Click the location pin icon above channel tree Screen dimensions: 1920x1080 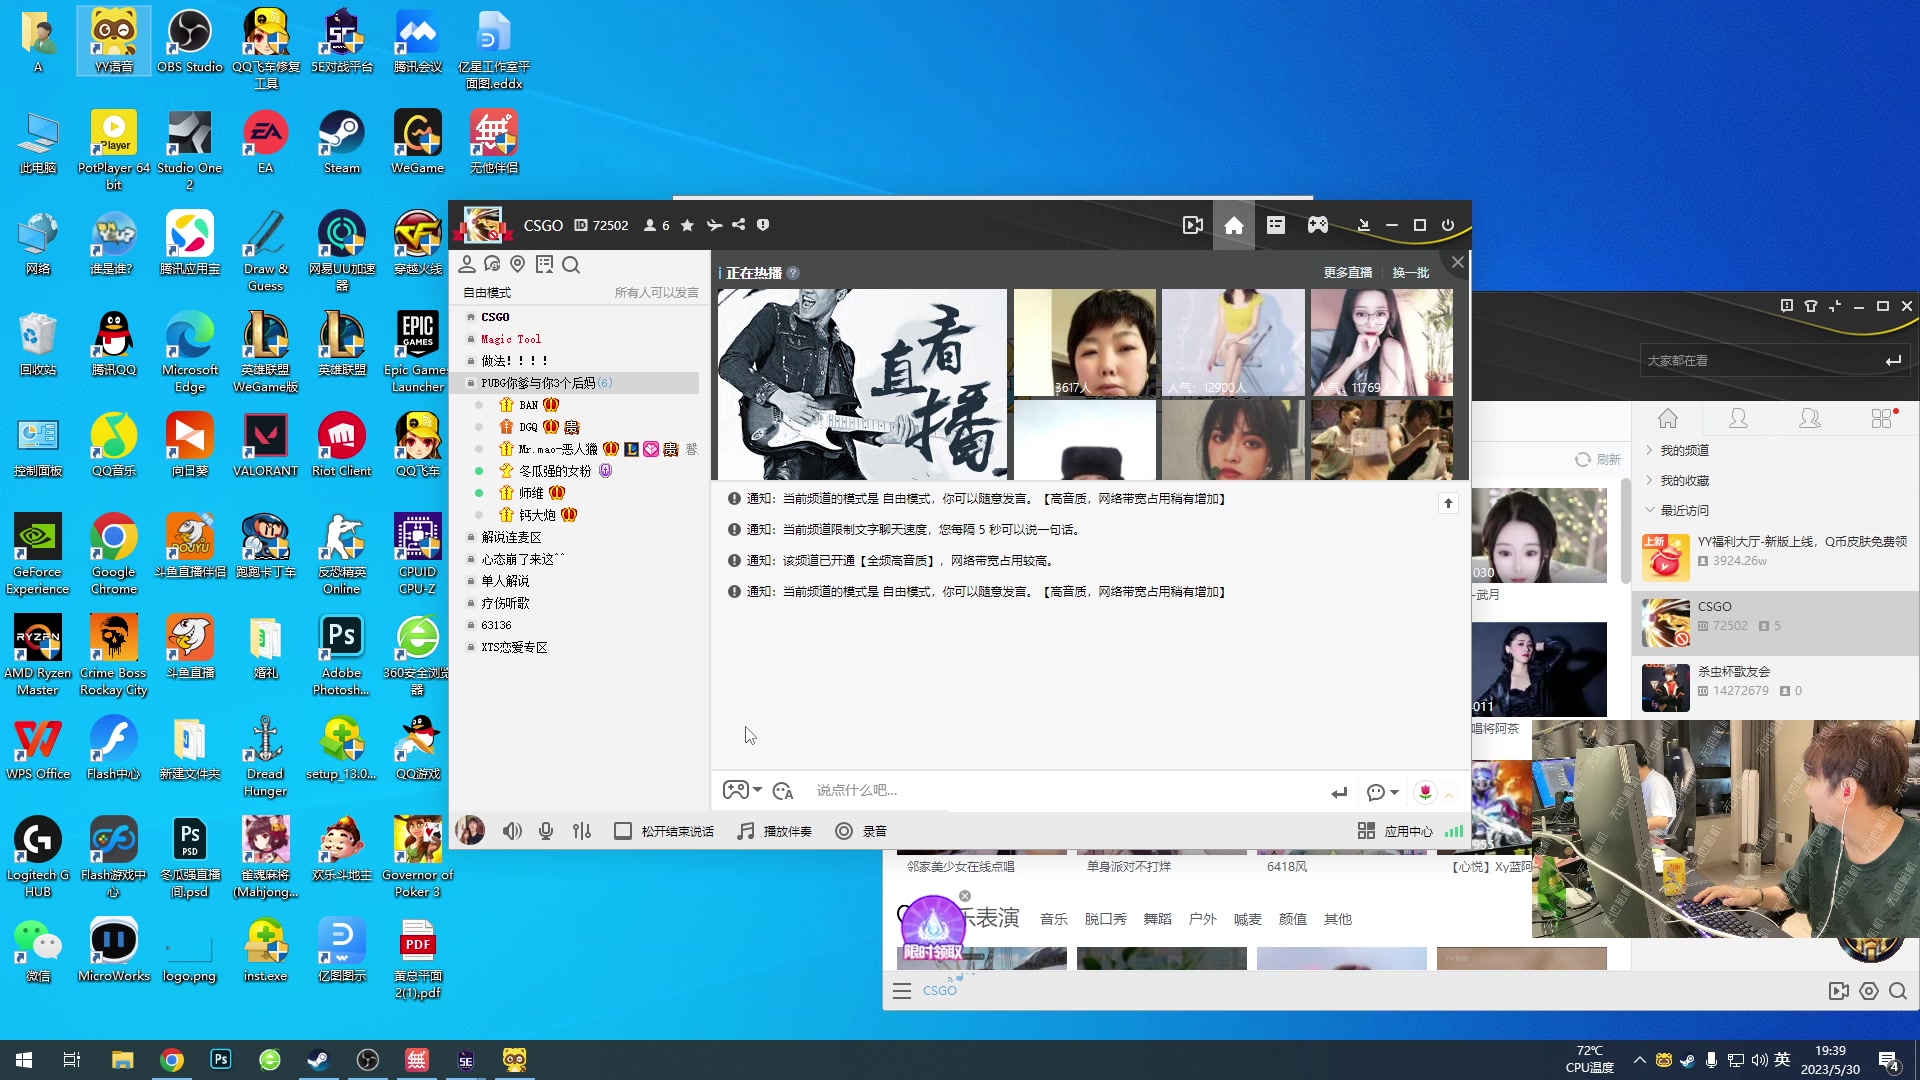518,265
